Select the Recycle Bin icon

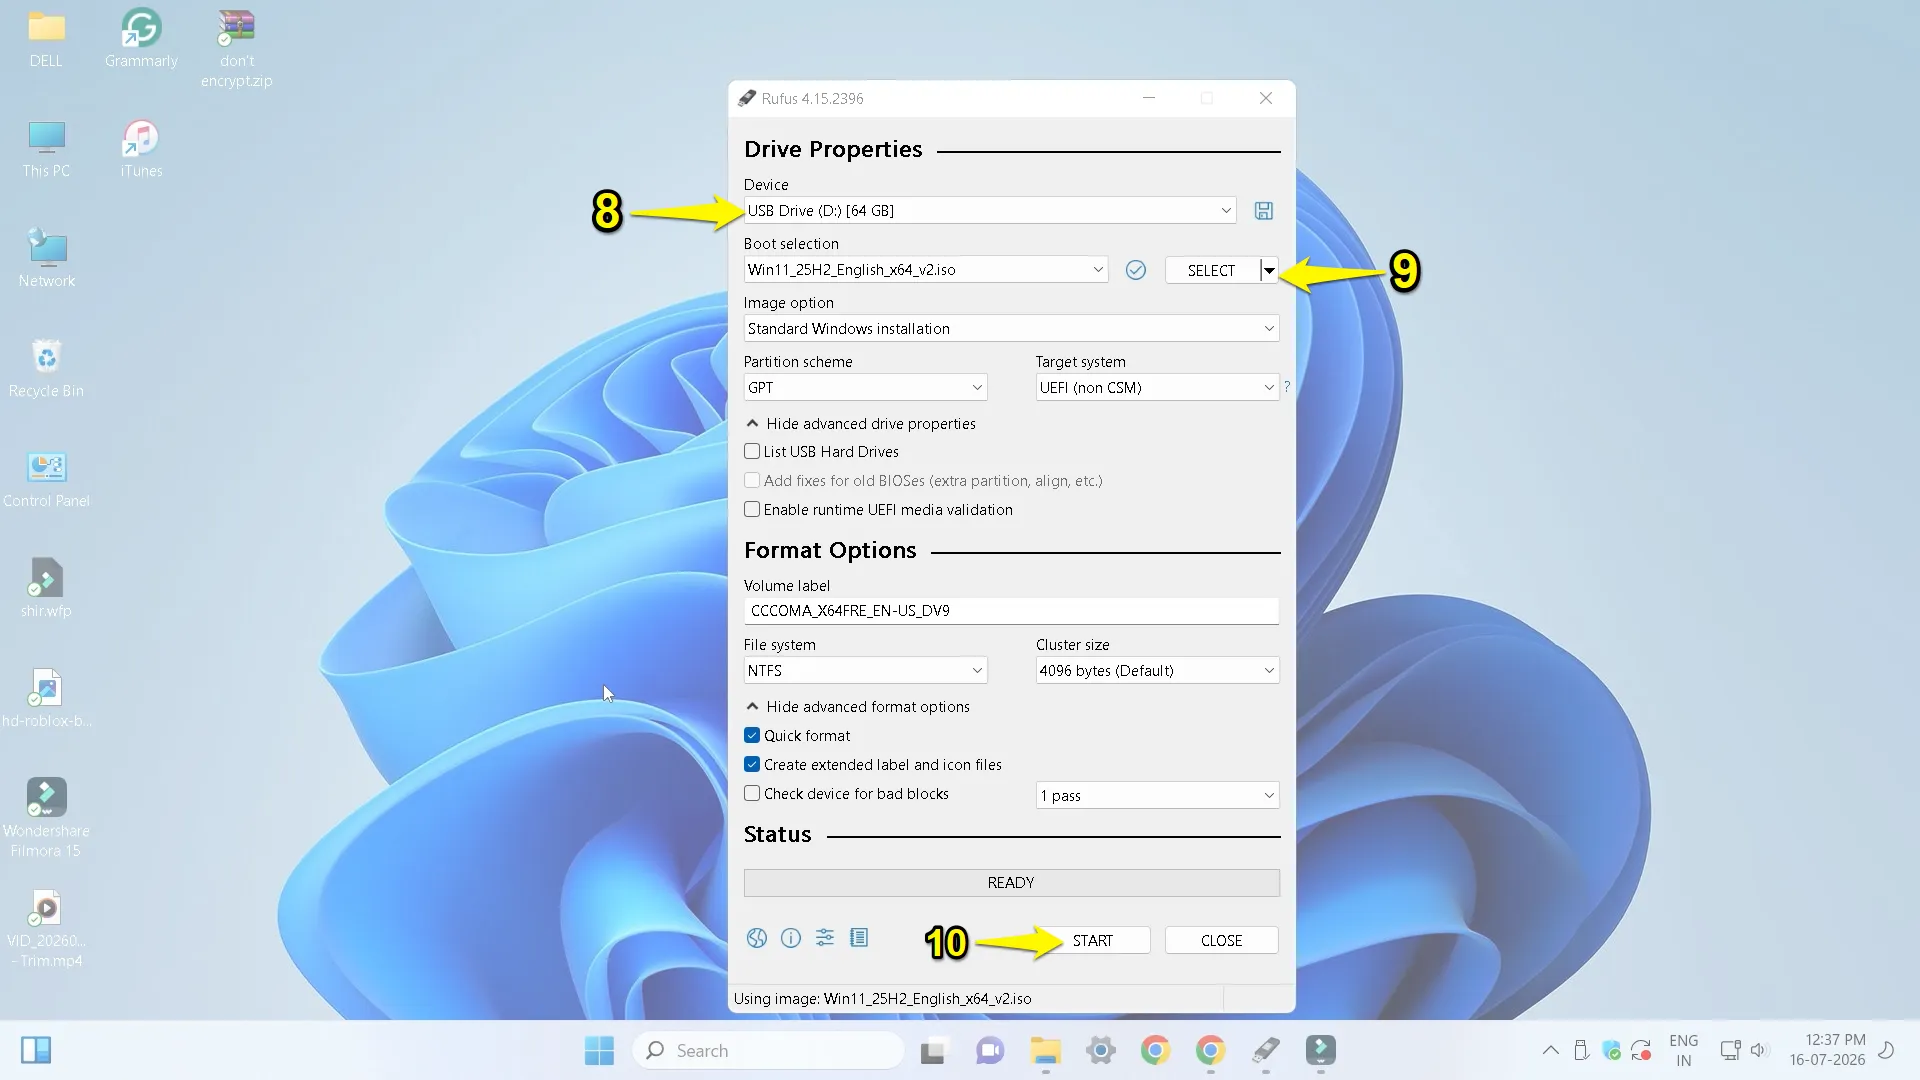(x=46, y=370)
